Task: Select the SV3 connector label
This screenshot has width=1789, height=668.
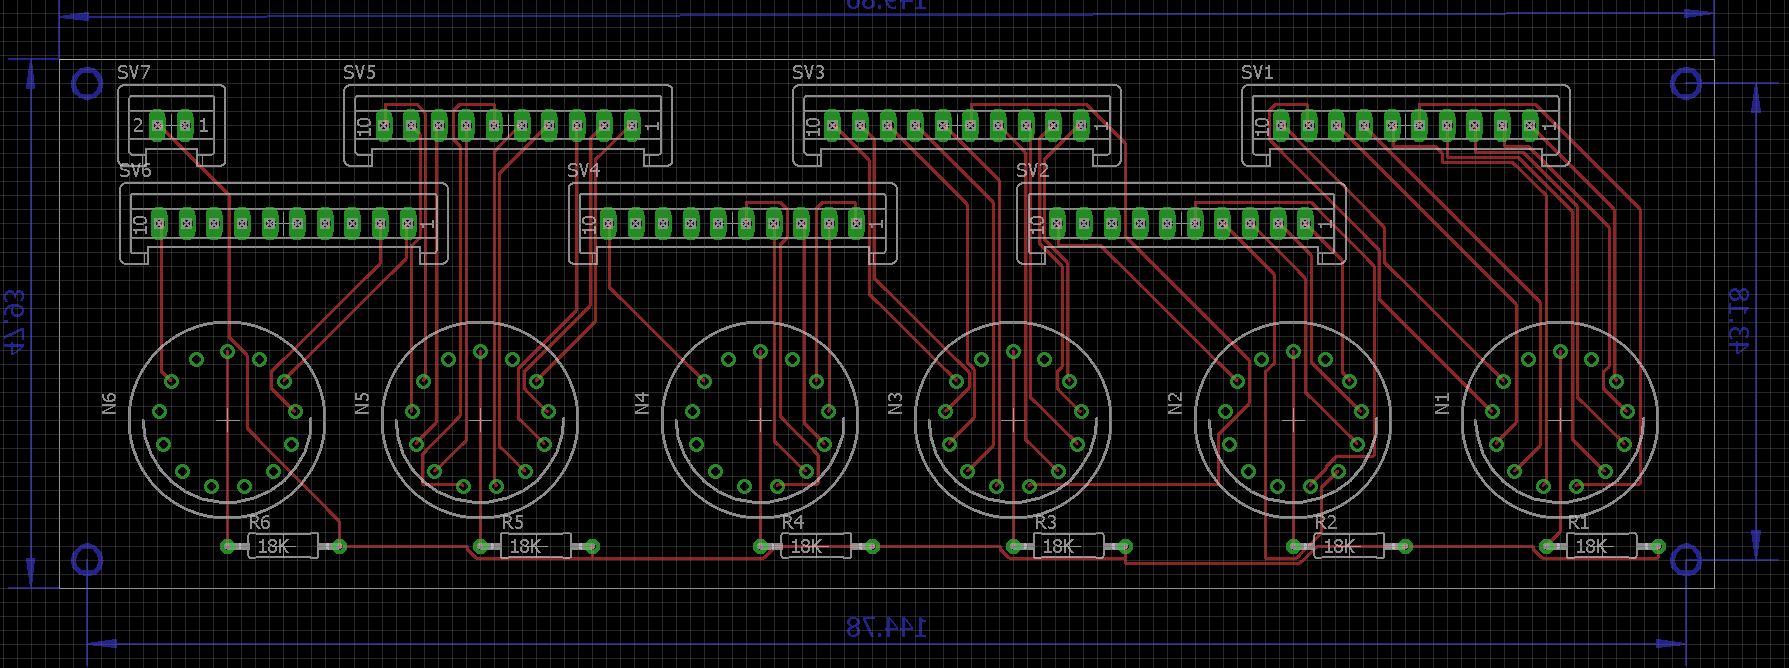Action: (x=808, y=72)
